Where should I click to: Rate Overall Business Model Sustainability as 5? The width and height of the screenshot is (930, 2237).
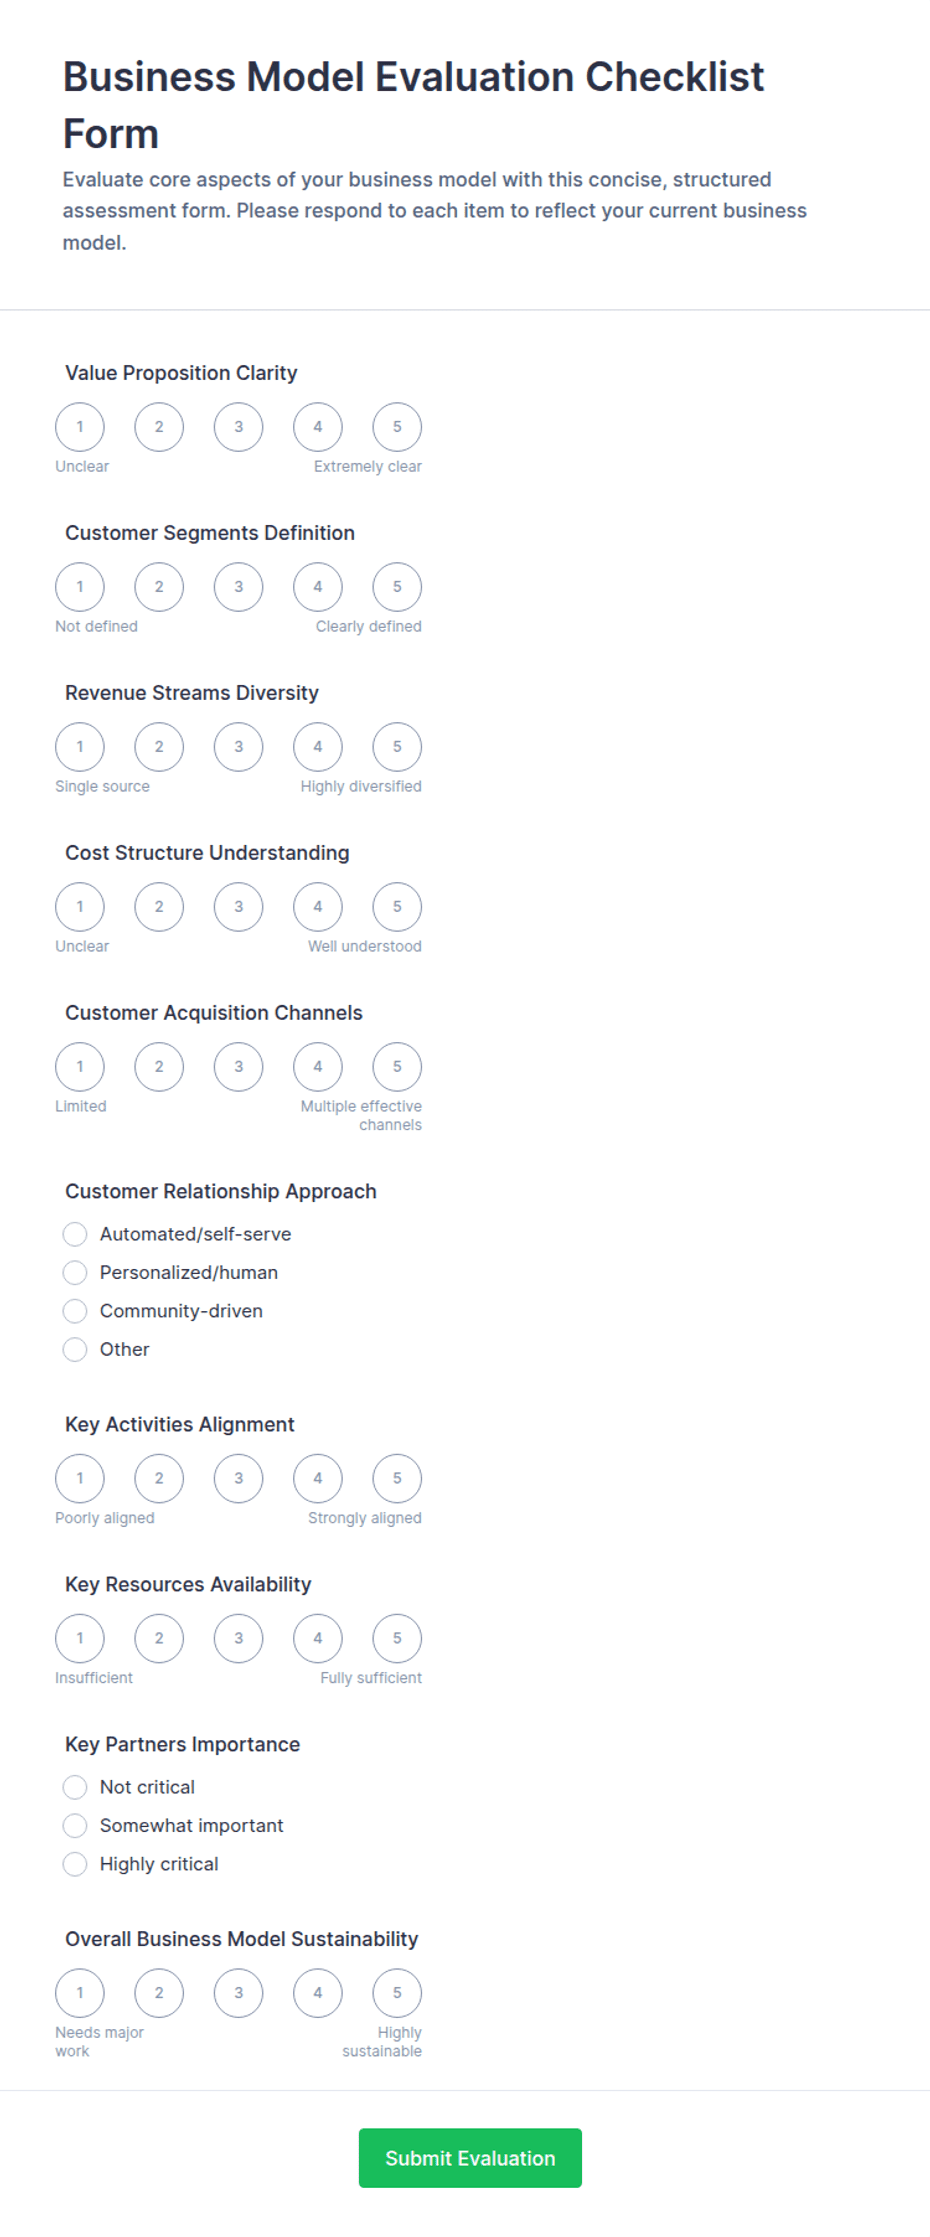pos(397,1993)
